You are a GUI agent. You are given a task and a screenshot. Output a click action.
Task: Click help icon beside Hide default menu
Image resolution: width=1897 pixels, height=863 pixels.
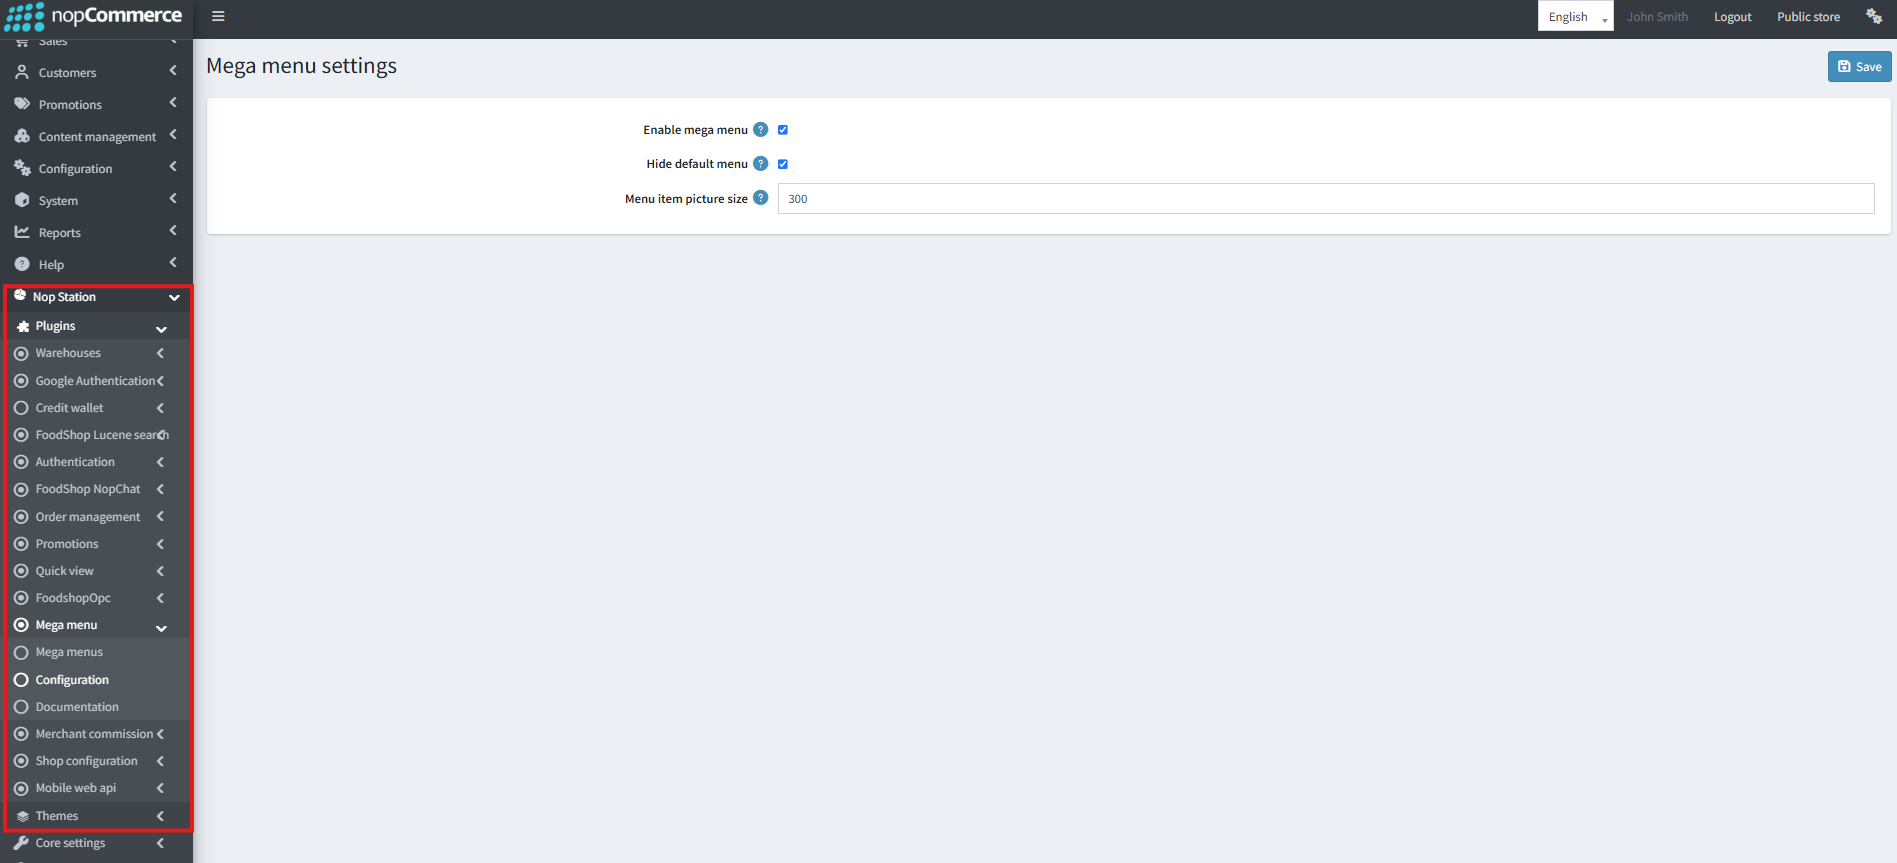(760, 164)
